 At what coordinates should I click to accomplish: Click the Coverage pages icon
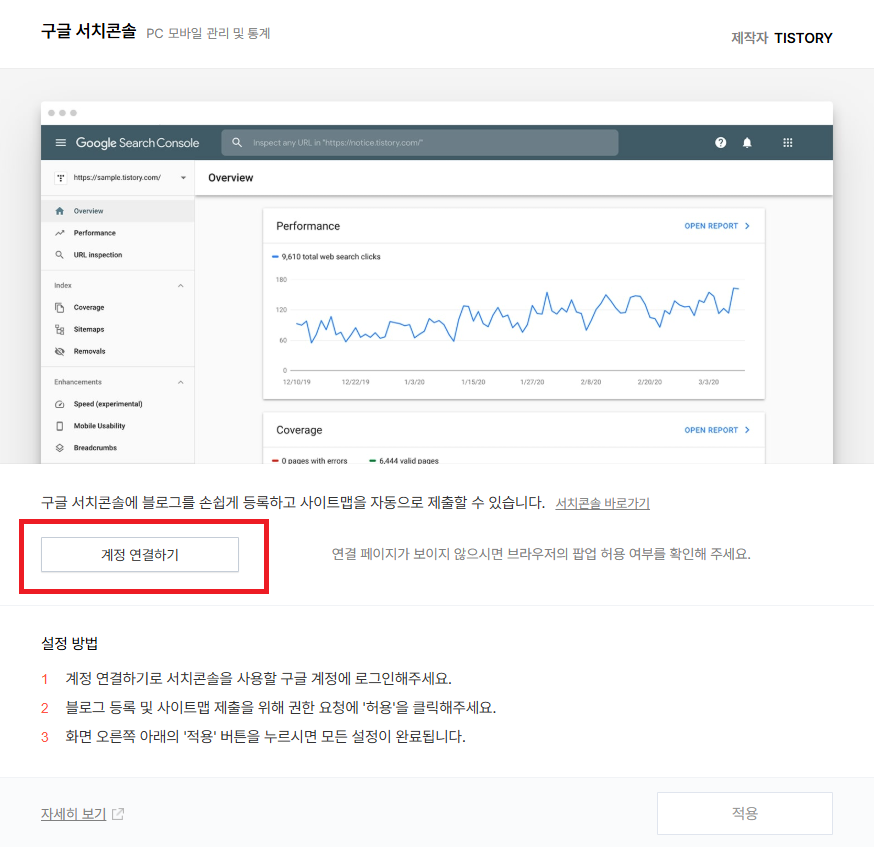(x=60, y=308)
